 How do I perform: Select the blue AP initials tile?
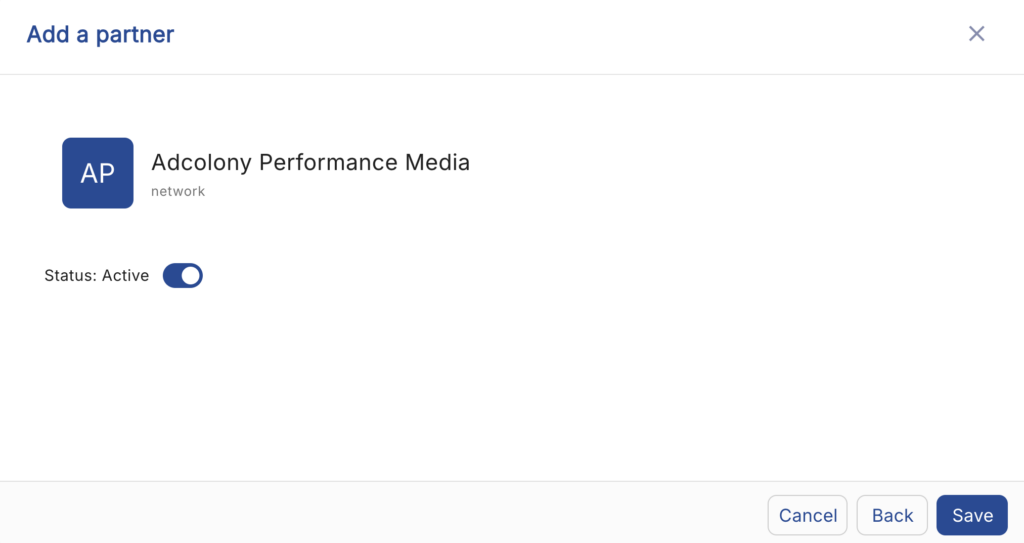(98, 173)
